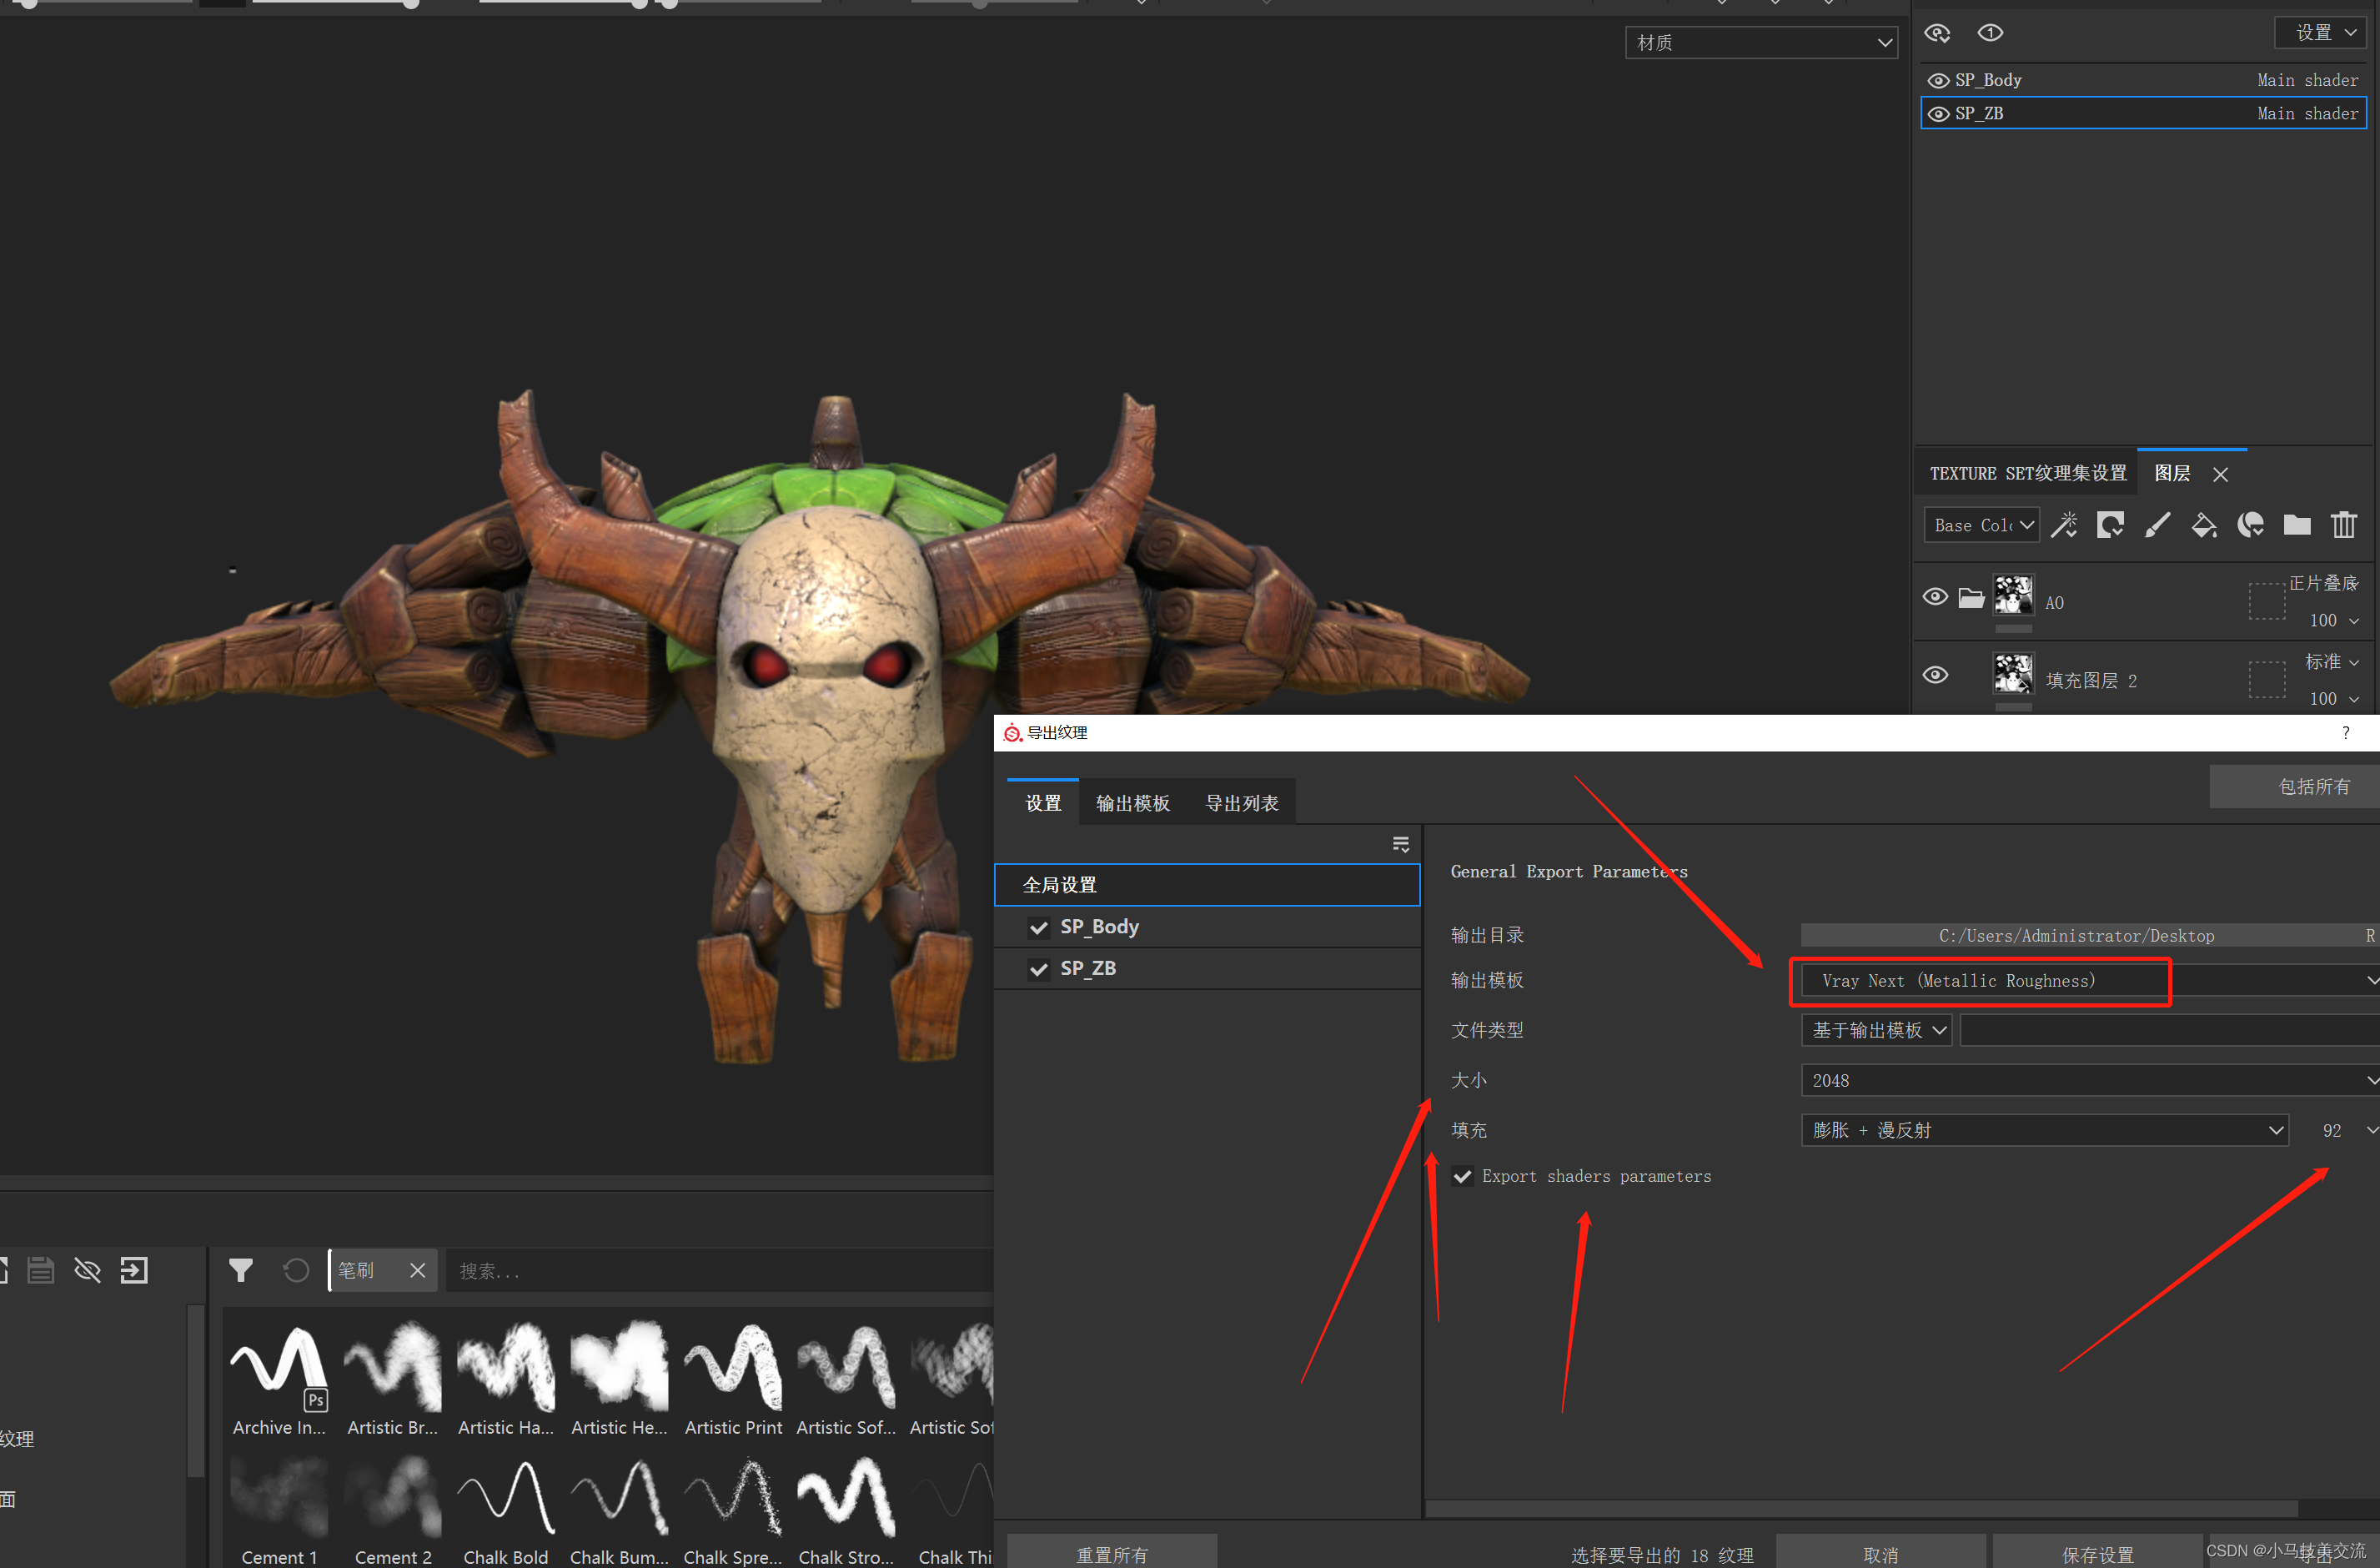Add a fill layer with bucket icon
Screen dimensions: 2380x1568
(2204, 525)
